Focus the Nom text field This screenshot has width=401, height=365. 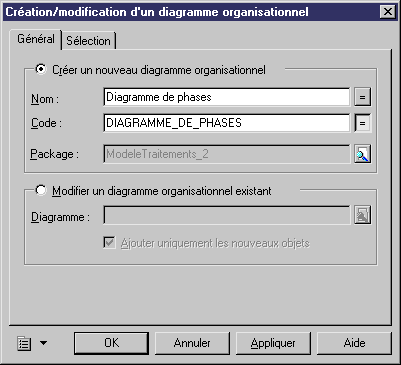click(227, 97)
